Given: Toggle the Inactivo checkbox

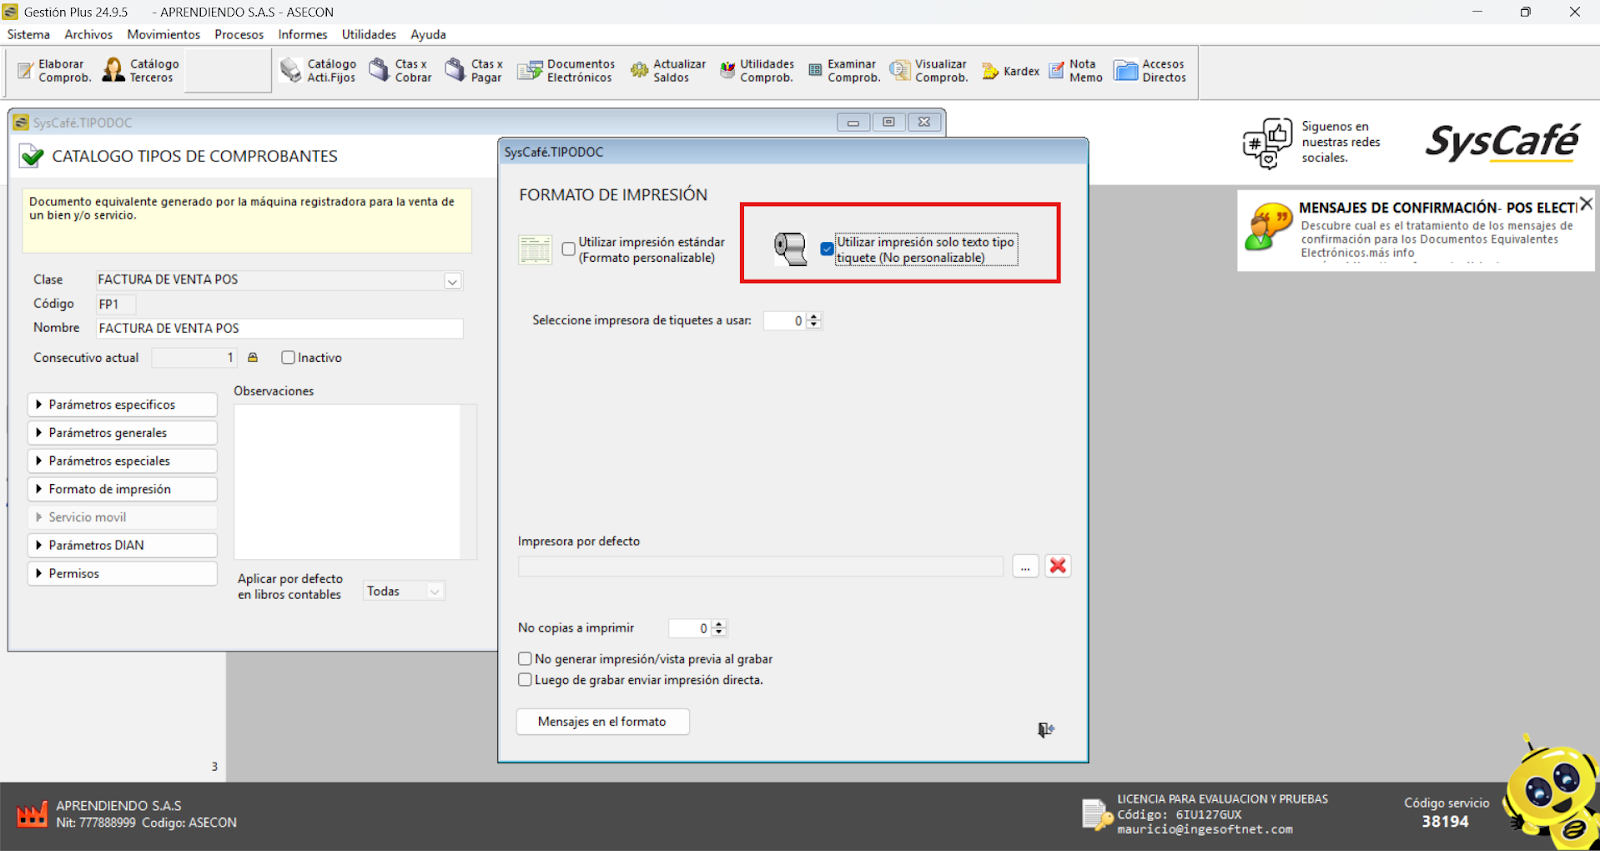Looking at the screenshot, I should 288,358.
